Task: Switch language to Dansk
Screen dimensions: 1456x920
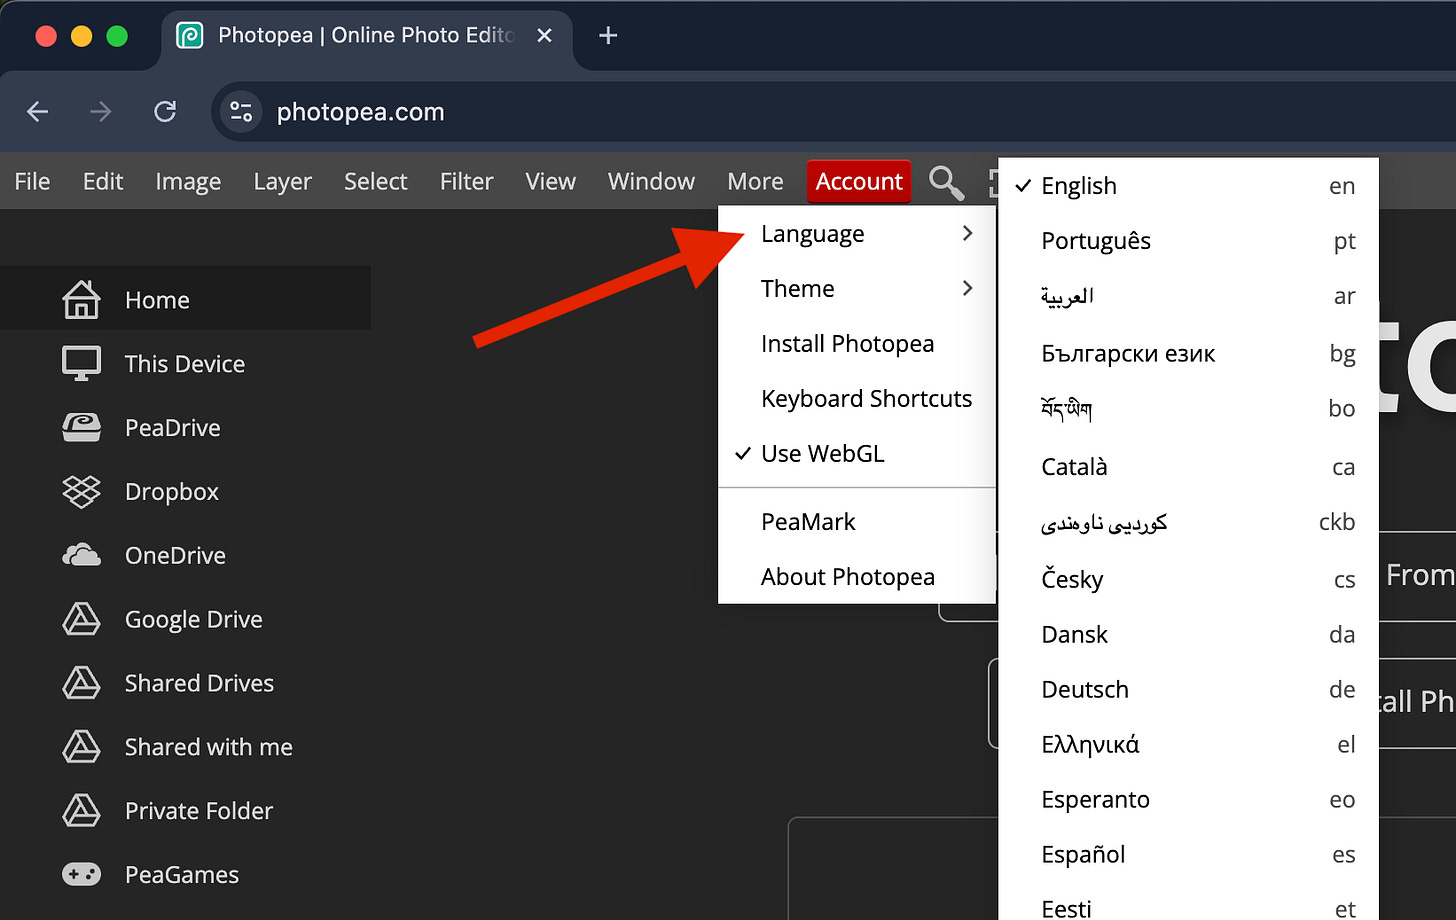Action: [x=1188, y=634]
